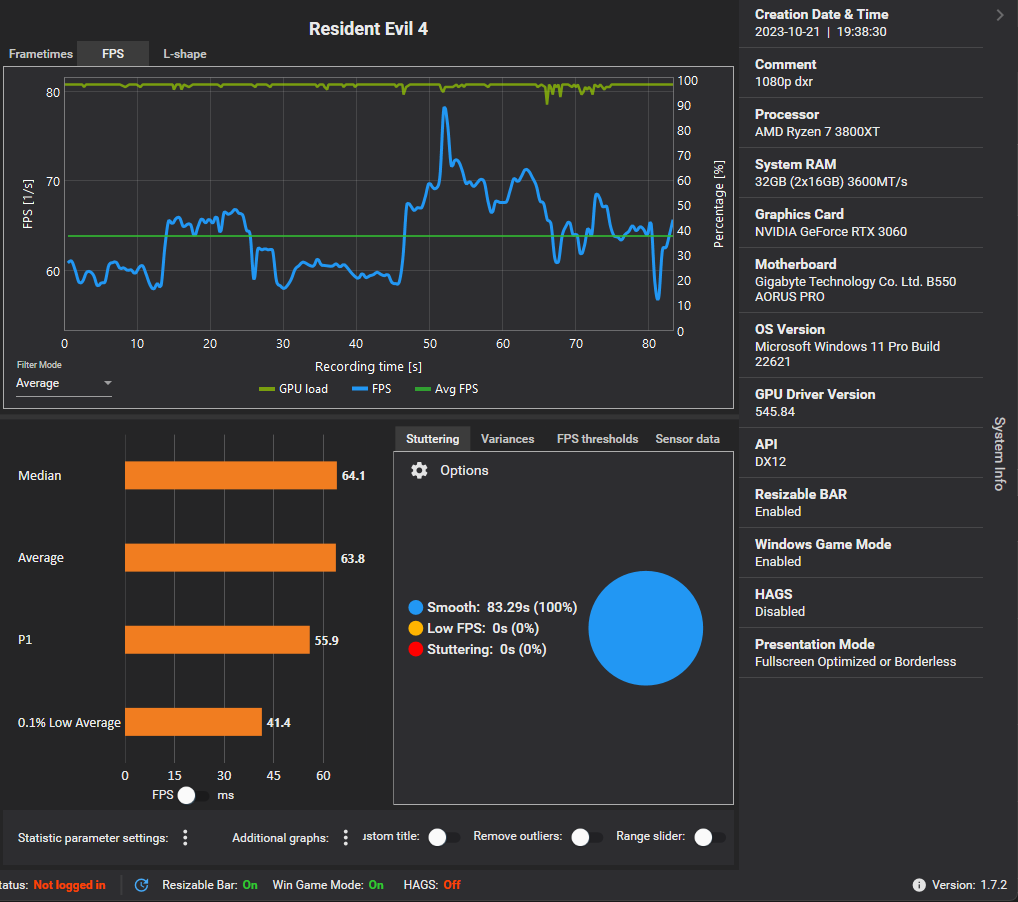Enable the custom title toggle
The width and height of the screenshot is (1018, 902).
[444, 837]
